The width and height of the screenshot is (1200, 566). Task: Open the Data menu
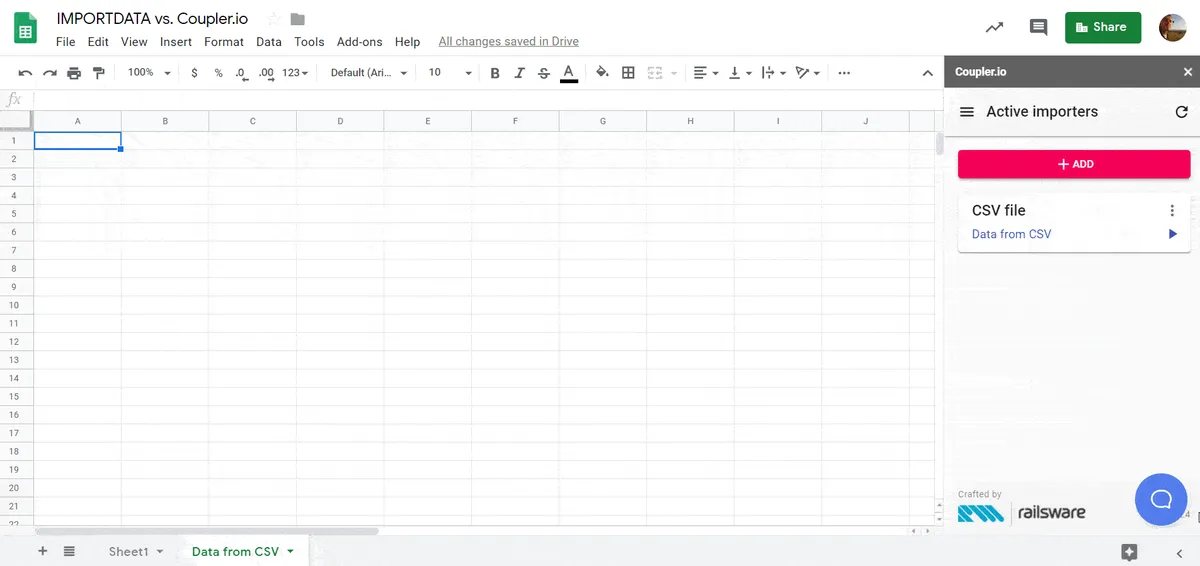click(x=269, y=42)
